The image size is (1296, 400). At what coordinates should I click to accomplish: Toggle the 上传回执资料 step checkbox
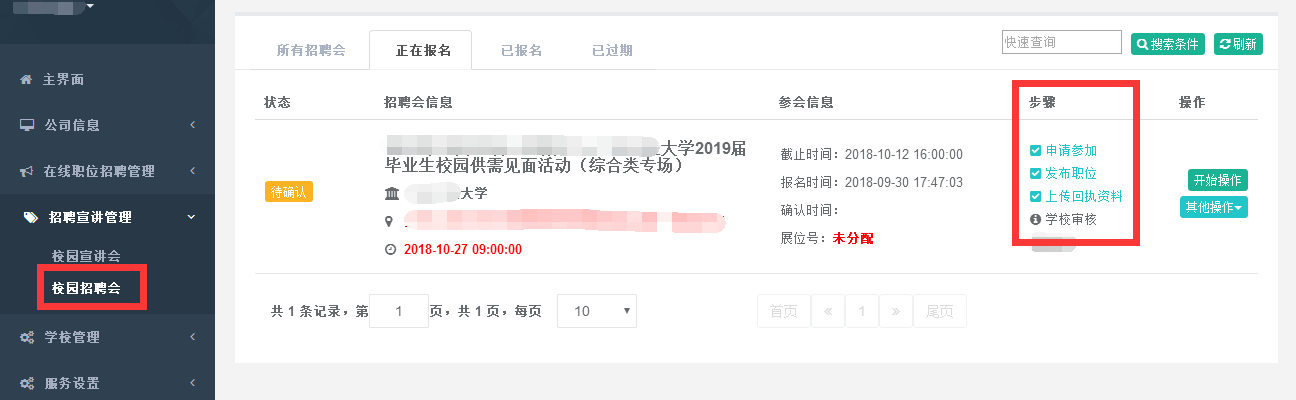tap(1036, 196)
